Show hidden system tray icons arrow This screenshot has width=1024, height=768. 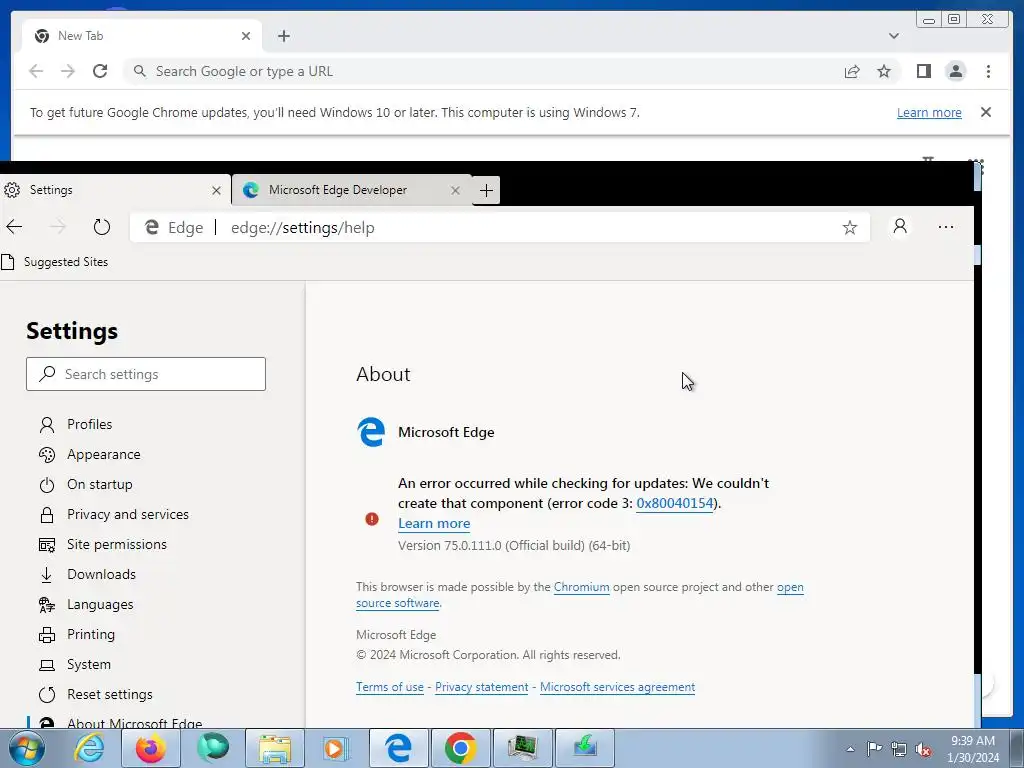[850, 749]
